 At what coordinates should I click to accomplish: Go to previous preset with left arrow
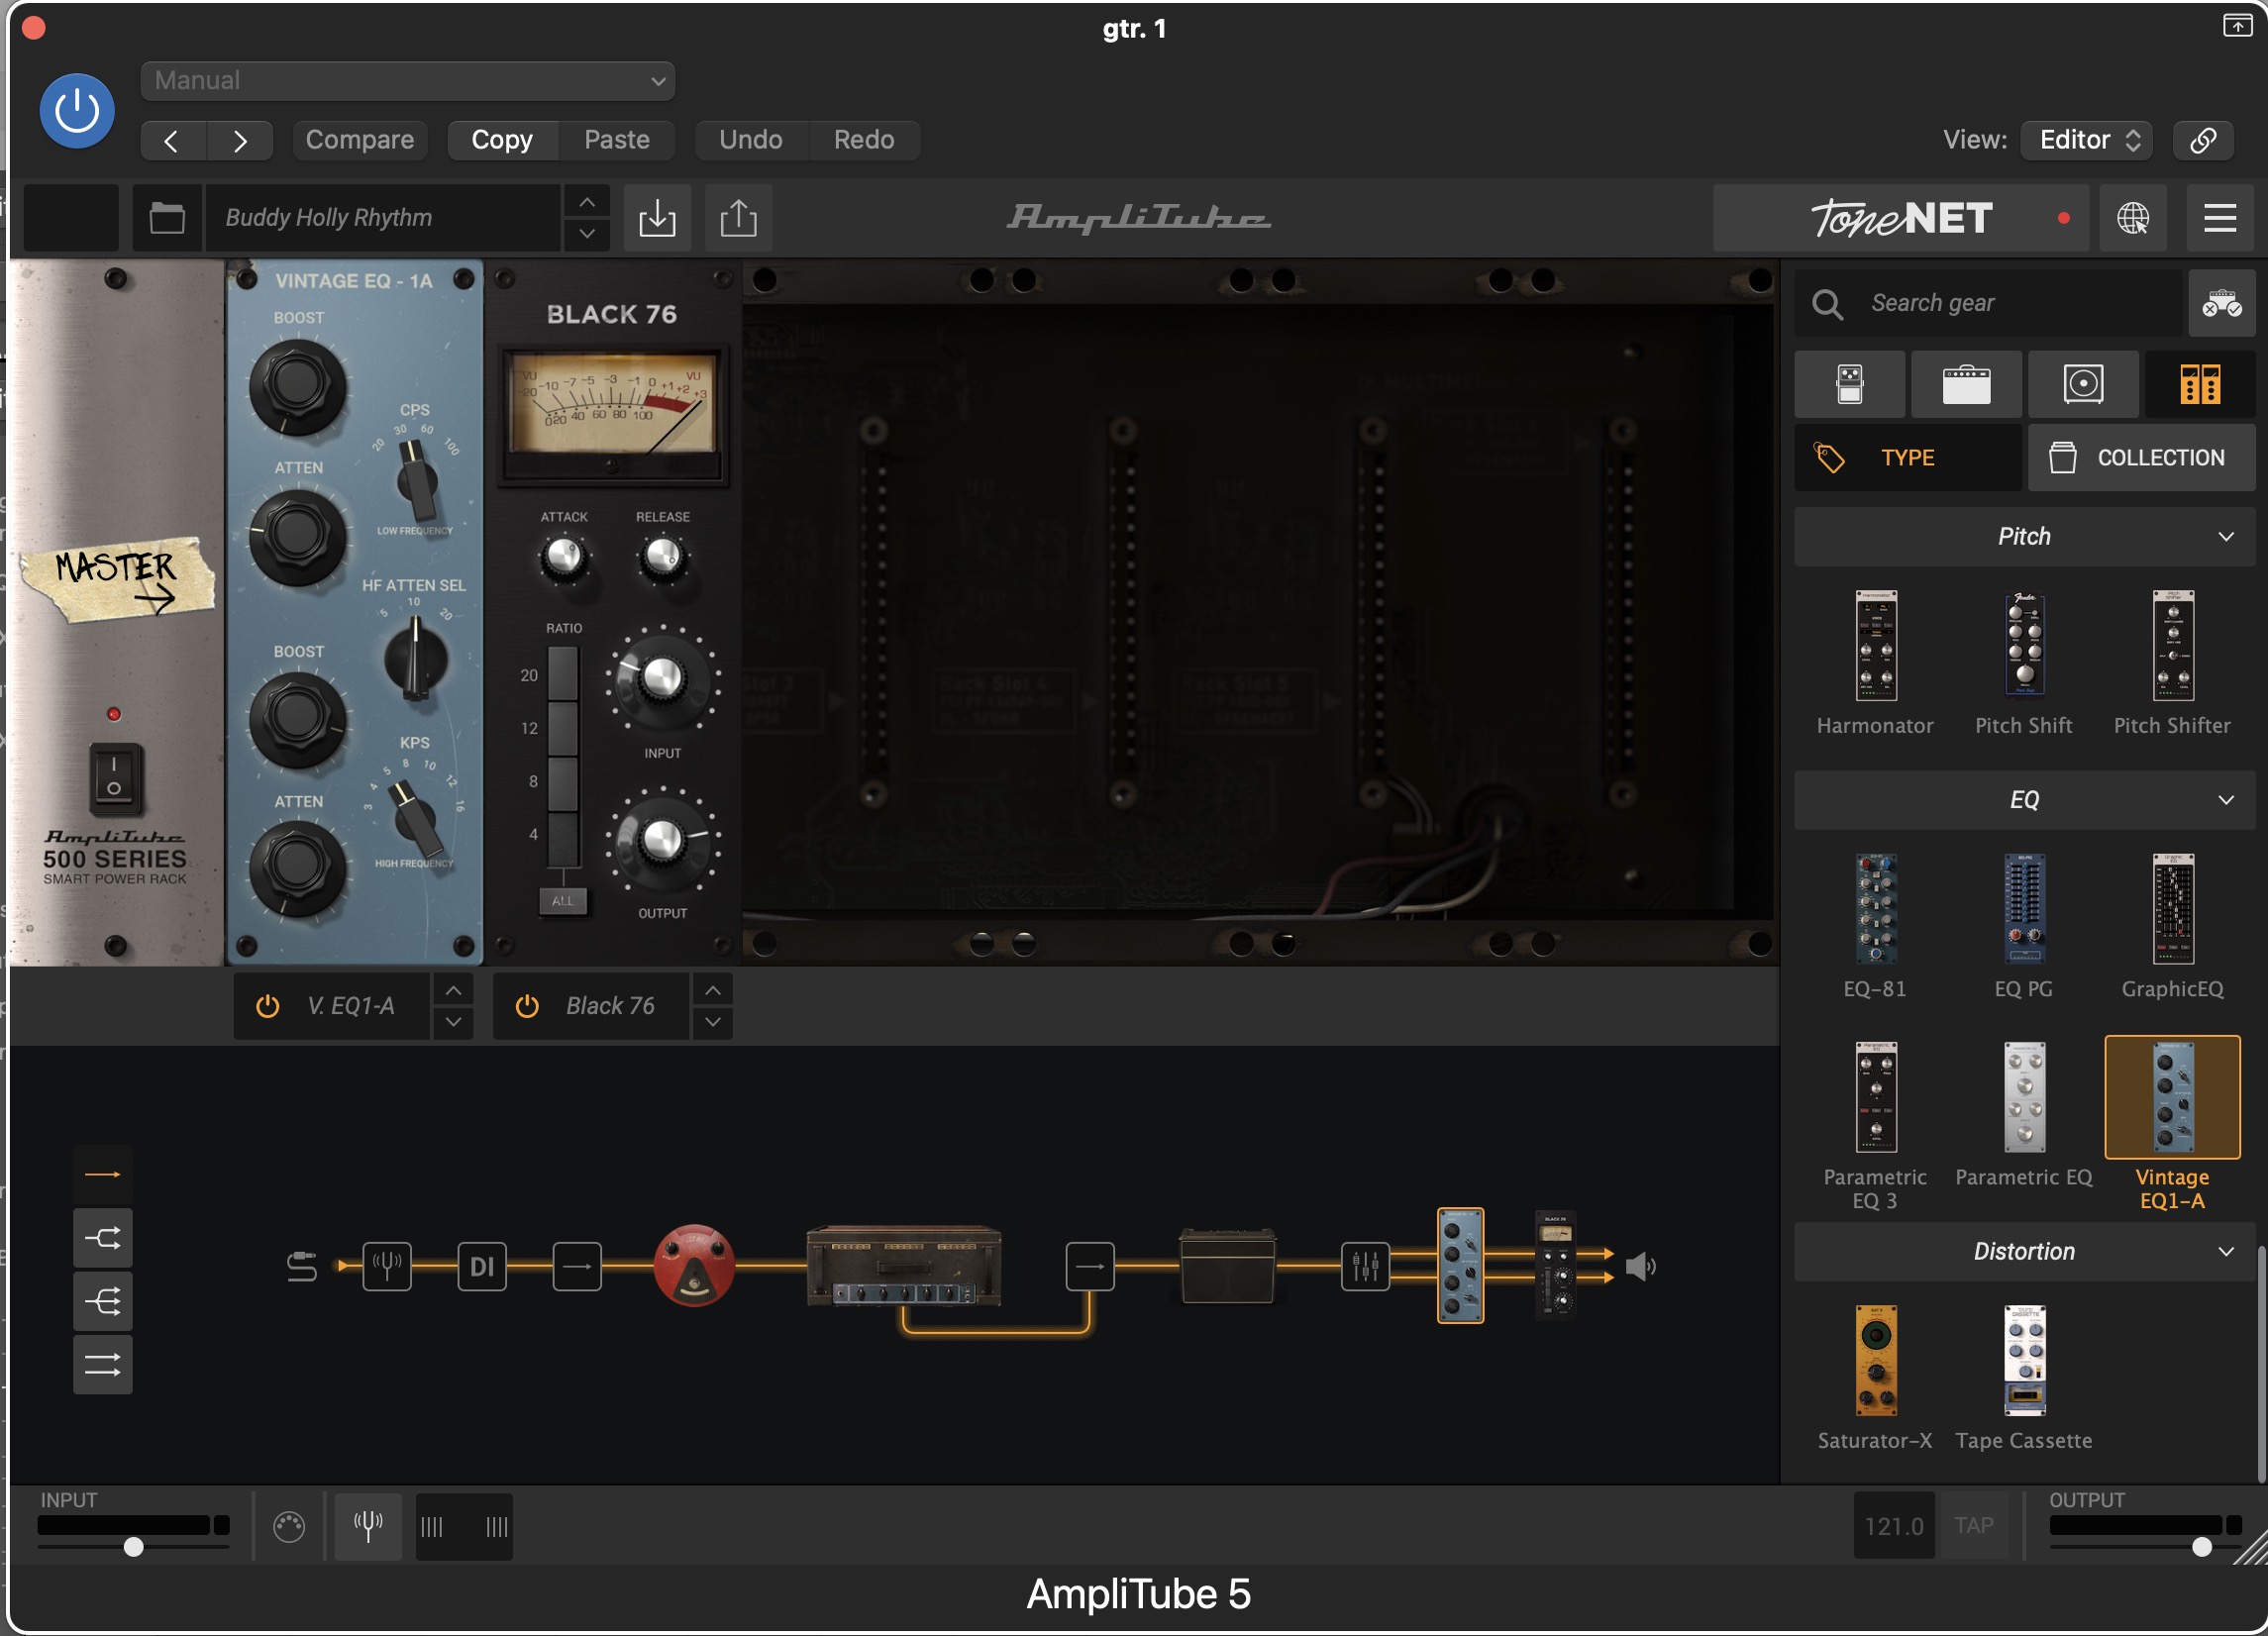pyautogui.click(x=173, y=140)
